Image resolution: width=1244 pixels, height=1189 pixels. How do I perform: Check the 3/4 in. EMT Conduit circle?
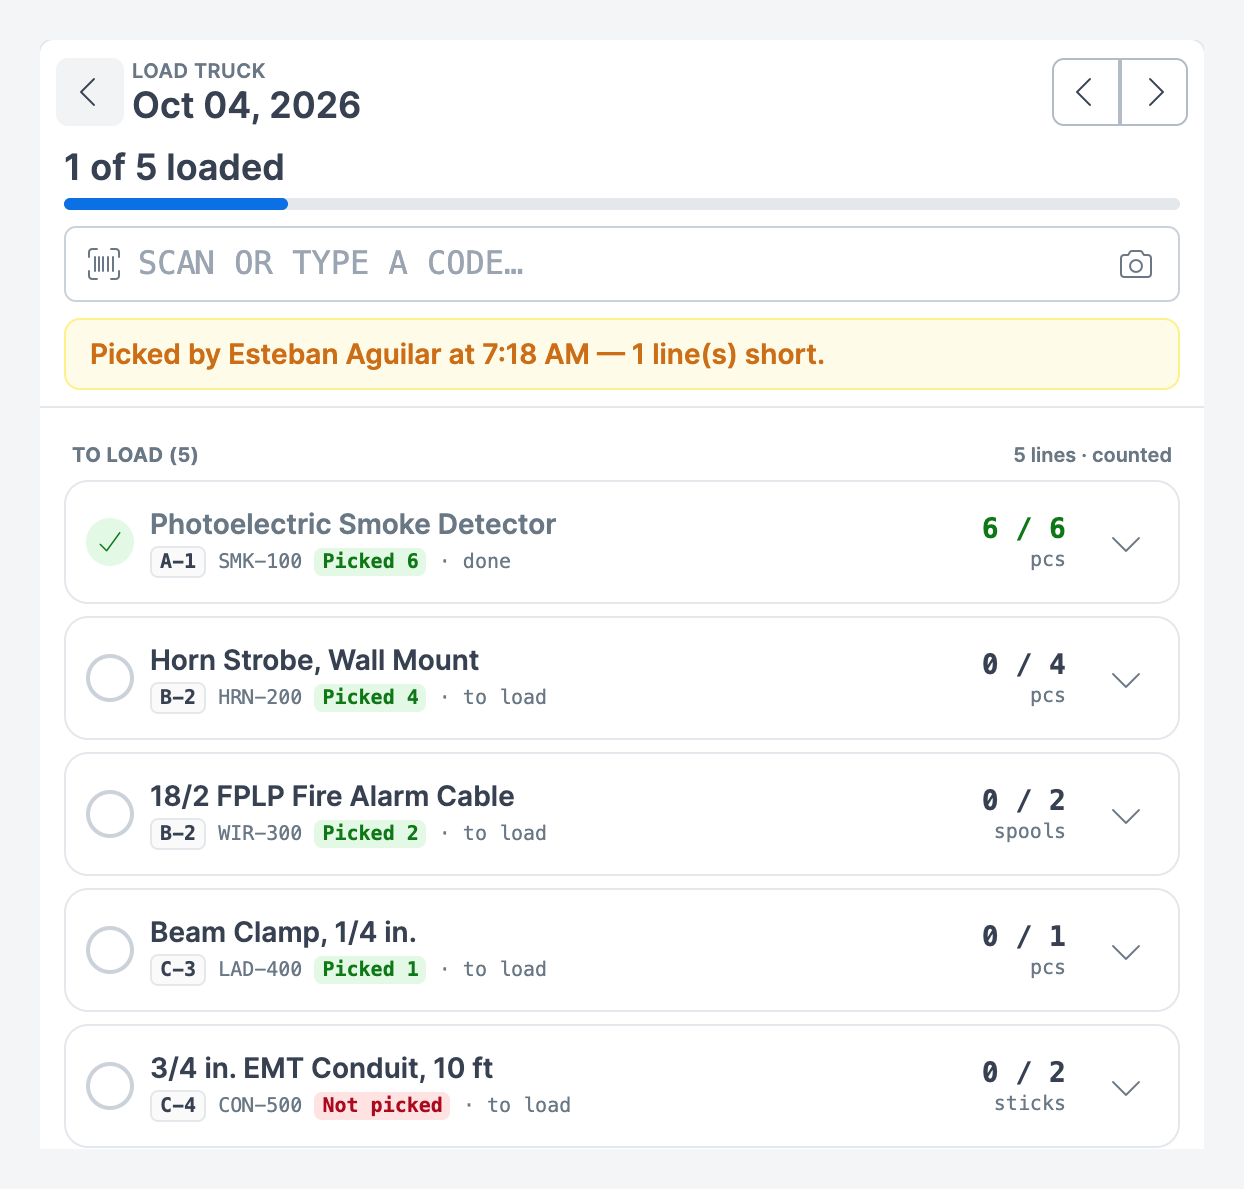click(110, 1086)
